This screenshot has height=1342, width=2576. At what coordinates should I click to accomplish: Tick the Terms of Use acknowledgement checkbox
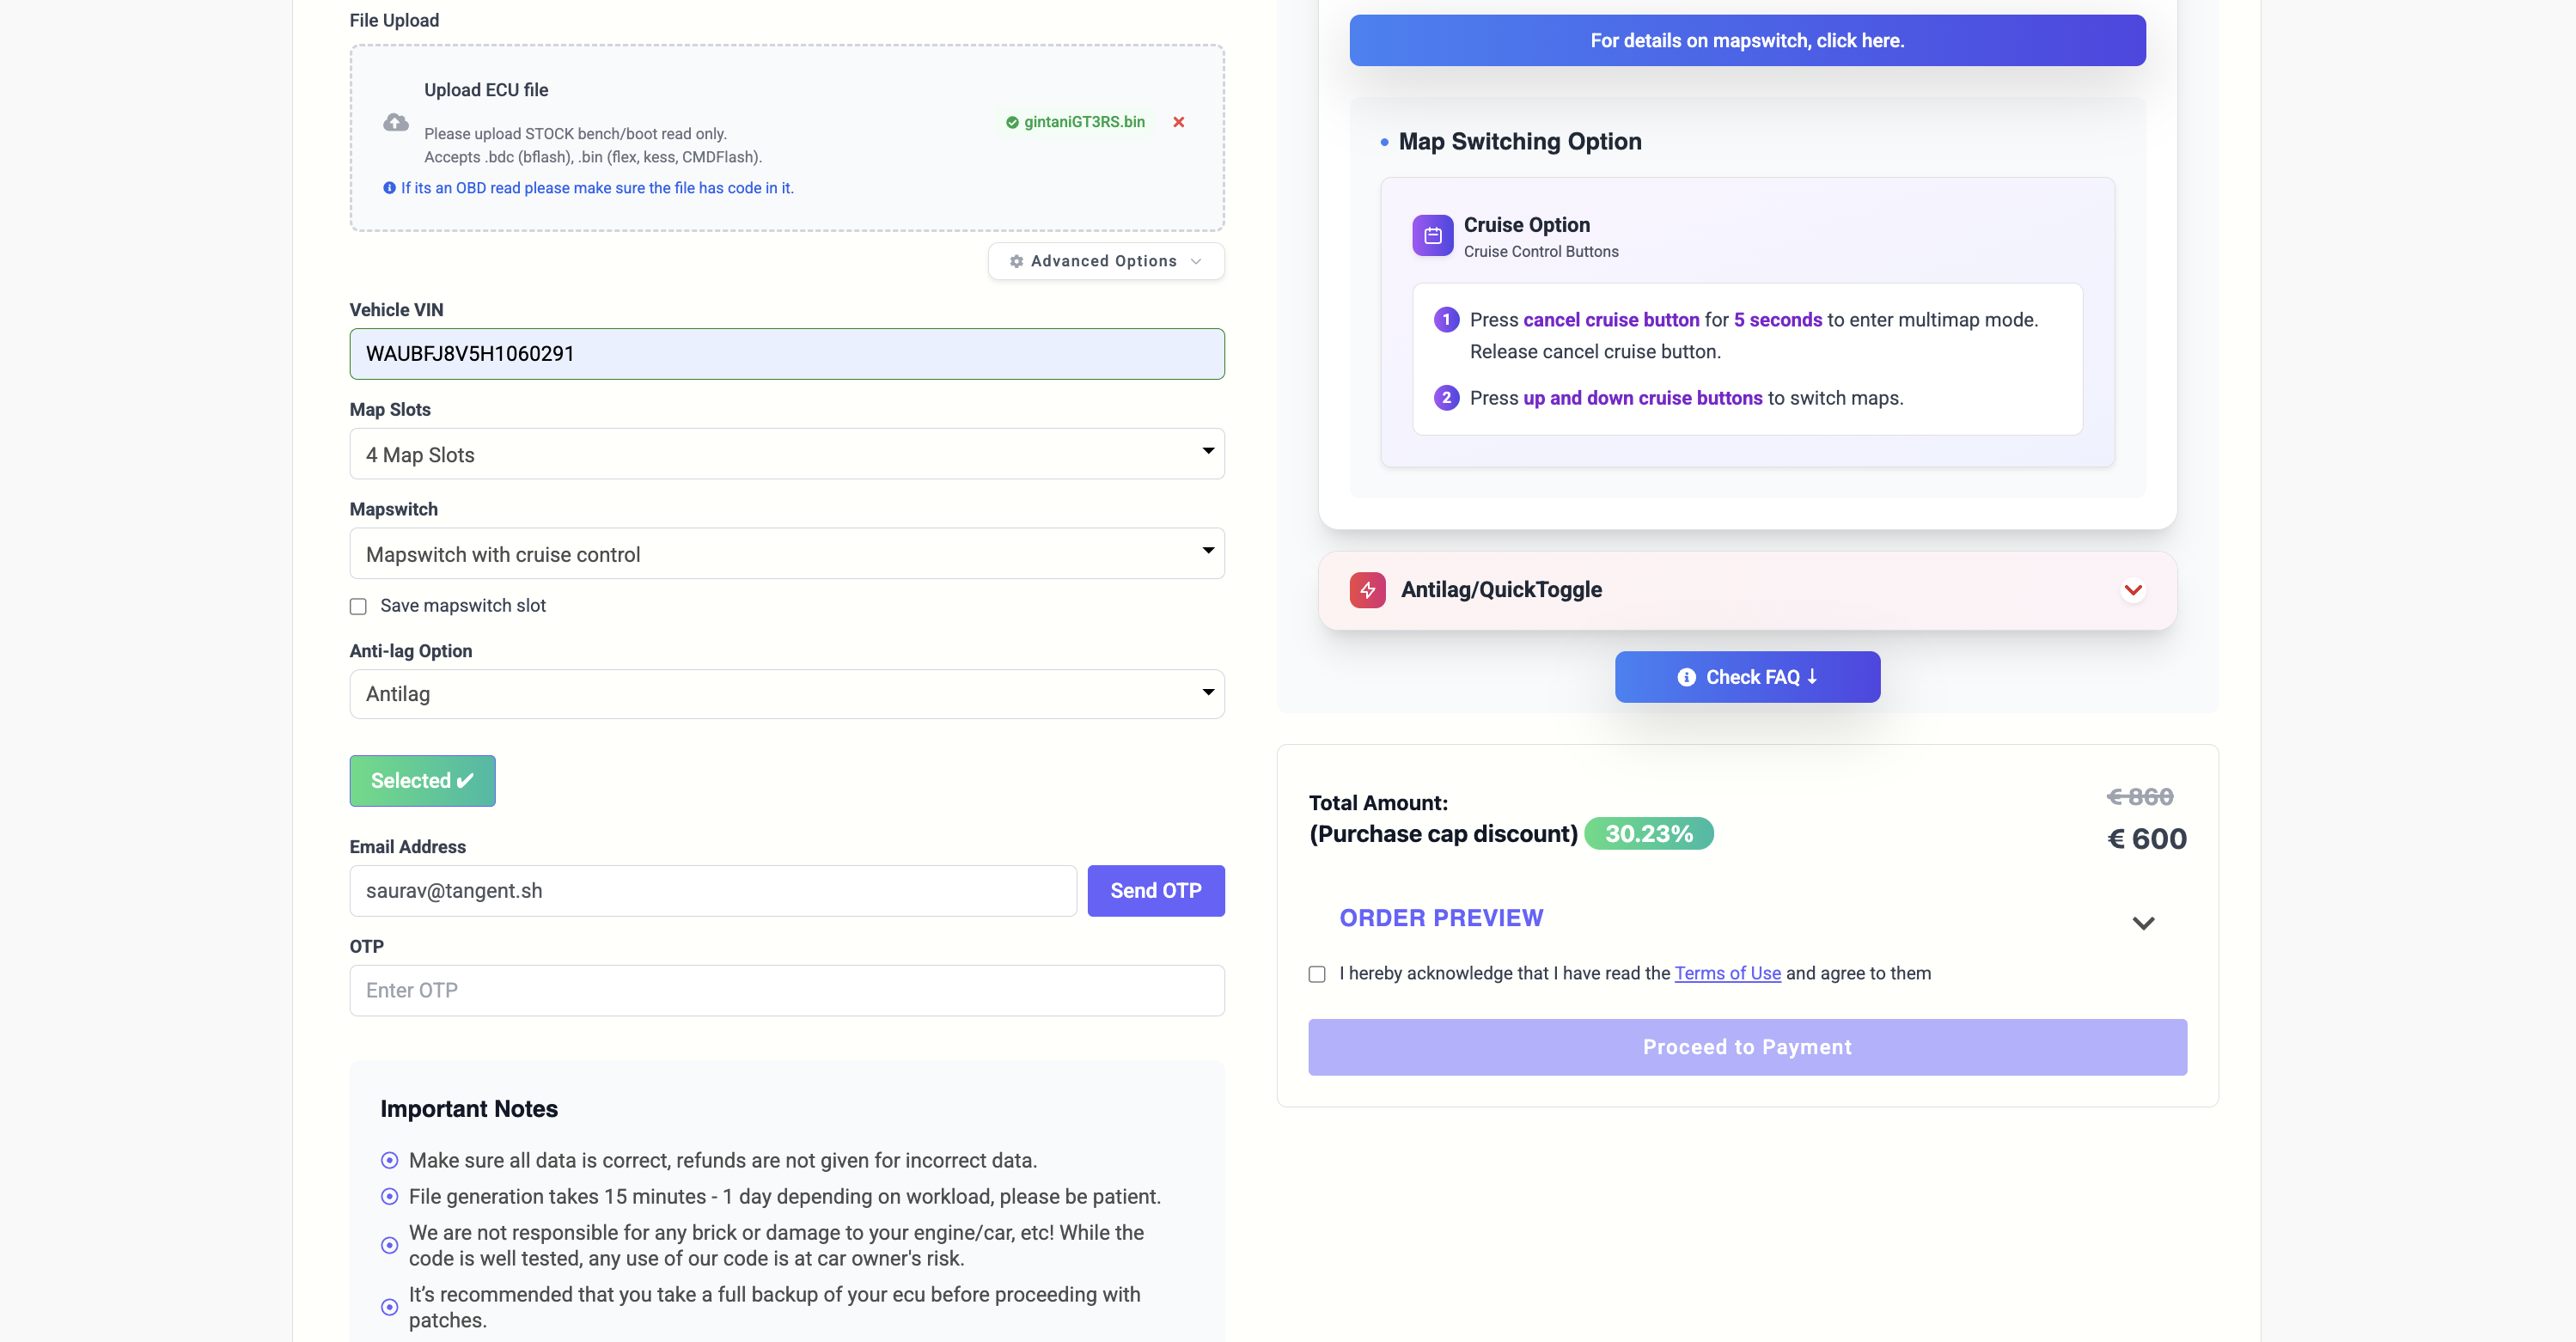(1317, 974)
